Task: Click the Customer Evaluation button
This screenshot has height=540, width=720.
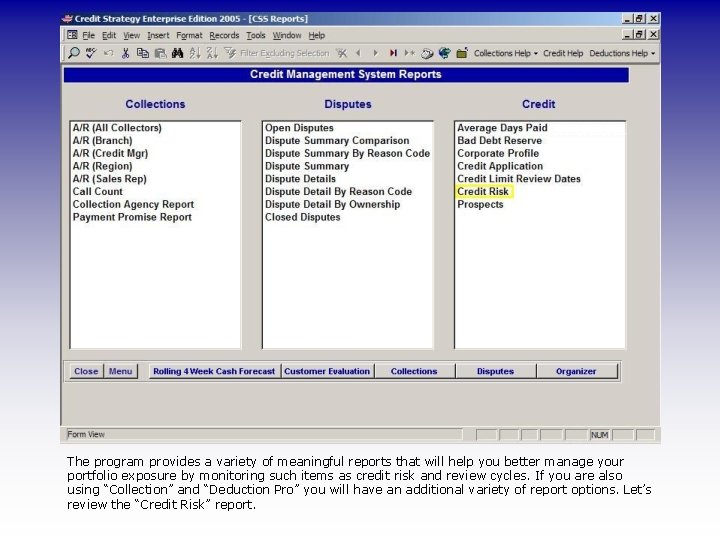Action: [327, 371]
